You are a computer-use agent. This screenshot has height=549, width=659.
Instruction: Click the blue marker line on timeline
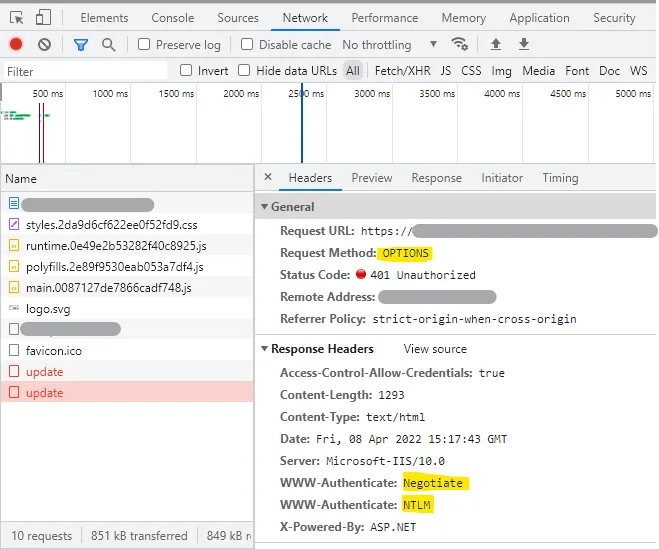302,123
